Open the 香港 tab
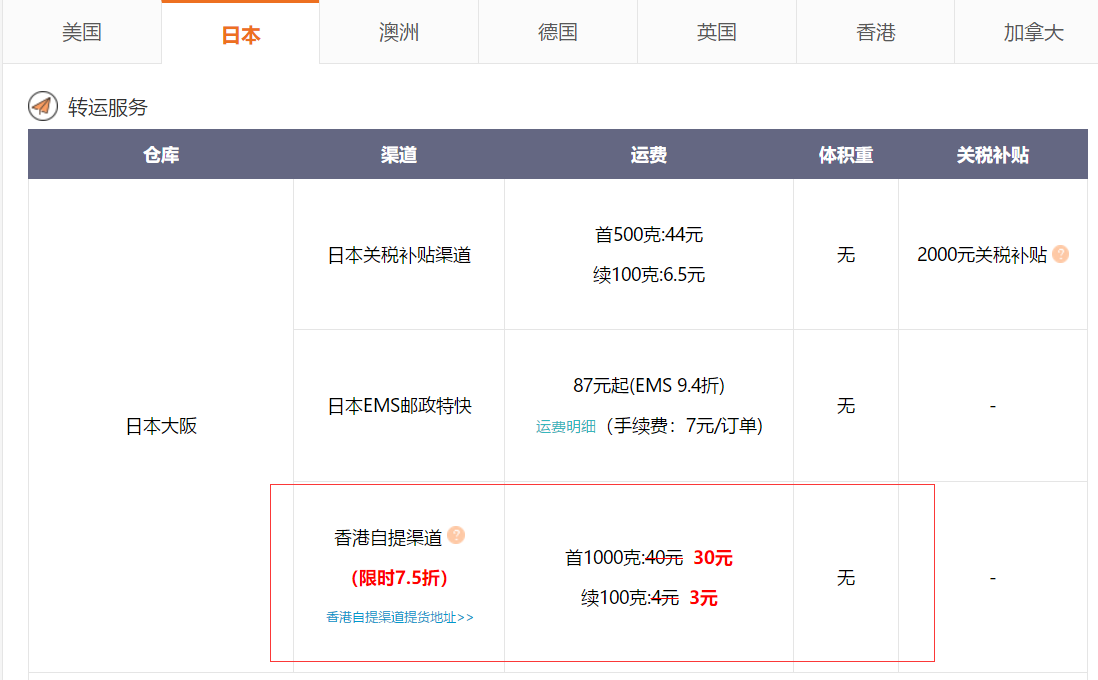This screenshot has width=1098, height=680. tap(876, 33)
